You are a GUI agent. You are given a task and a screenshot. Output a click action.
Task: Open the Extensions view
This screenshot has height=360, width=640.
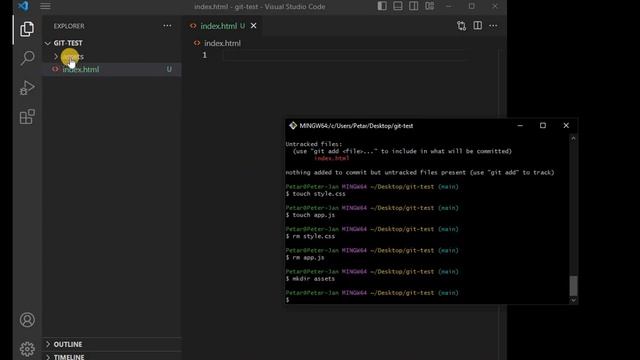(x=27, y=117)
